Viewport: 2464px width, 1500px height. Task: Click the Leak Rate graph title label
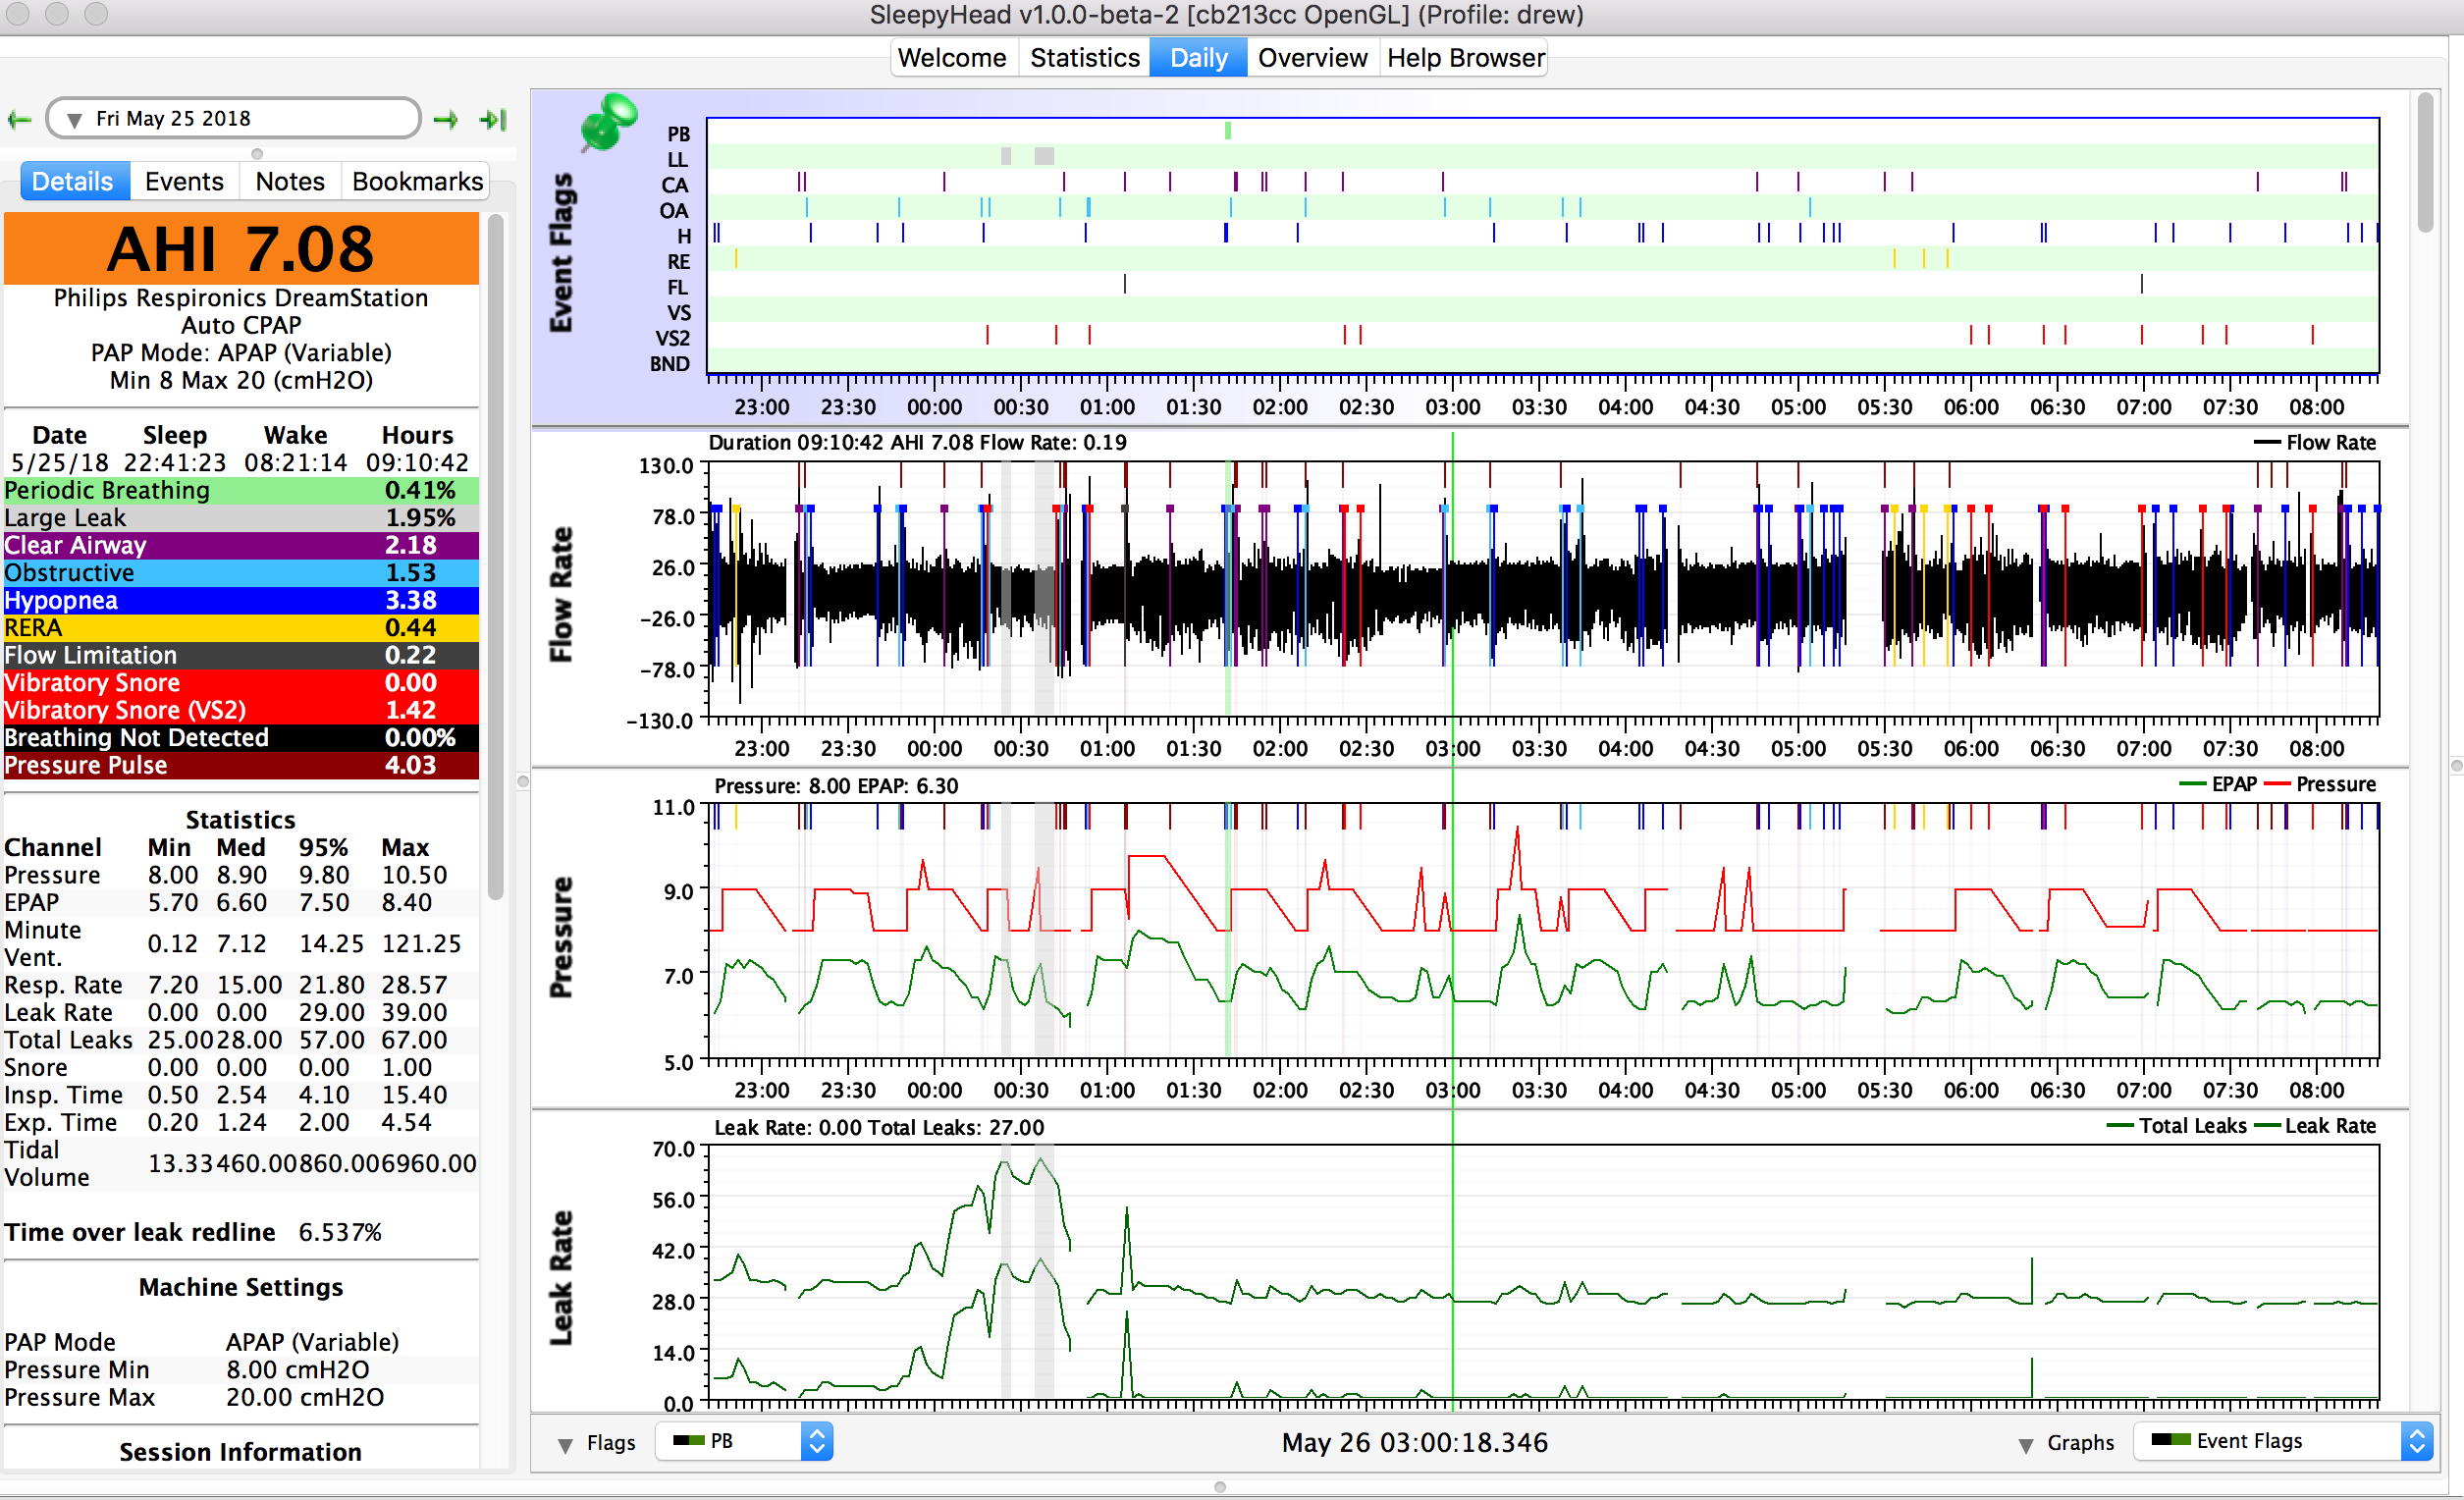[x=561, y=1277]
